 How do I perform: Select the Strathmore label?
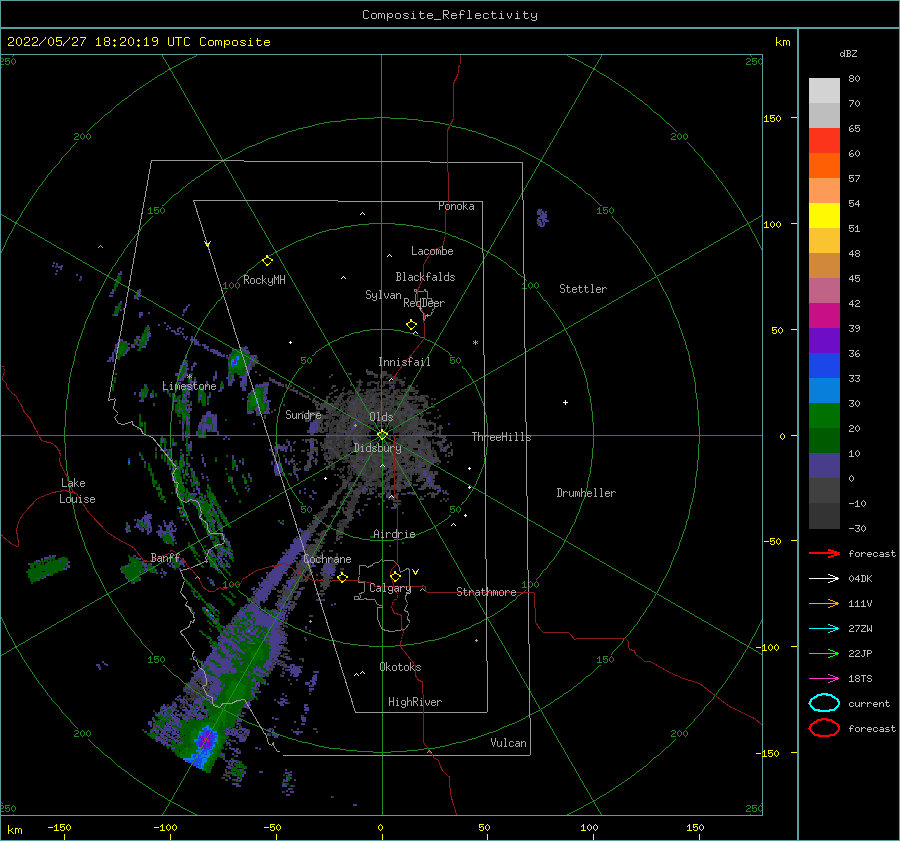(486, 592)
